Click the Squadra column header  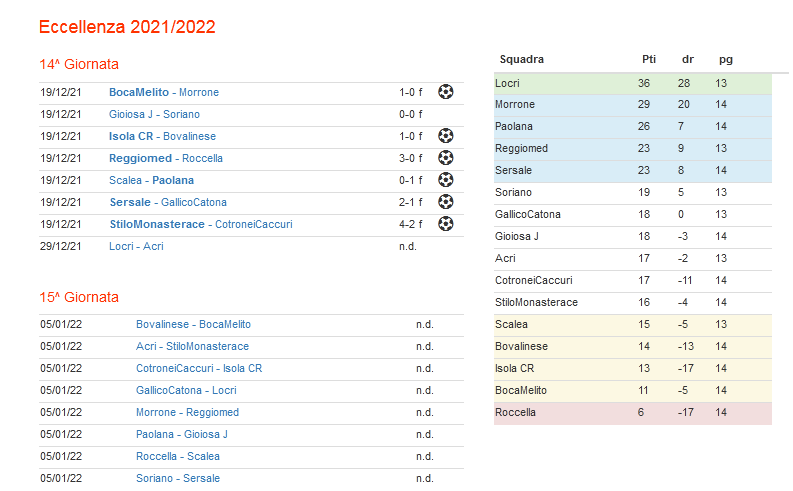pyautogui.click(x=521, y=60)
